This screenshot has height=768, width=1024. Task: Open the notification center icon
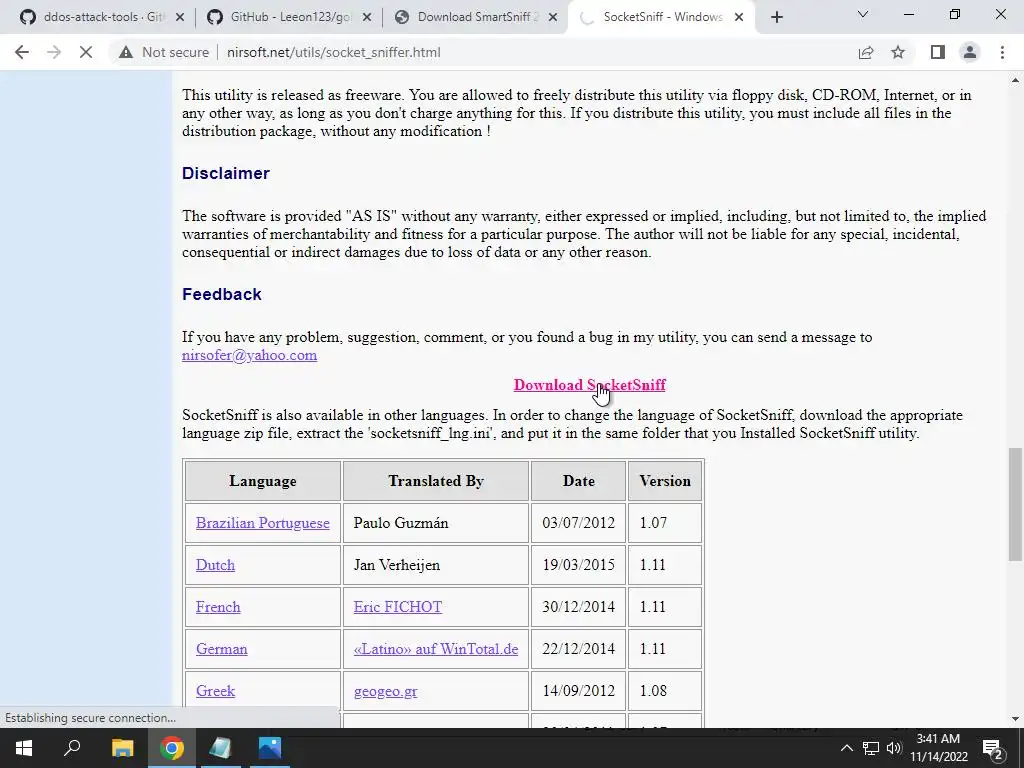click(x=993, y=748)
